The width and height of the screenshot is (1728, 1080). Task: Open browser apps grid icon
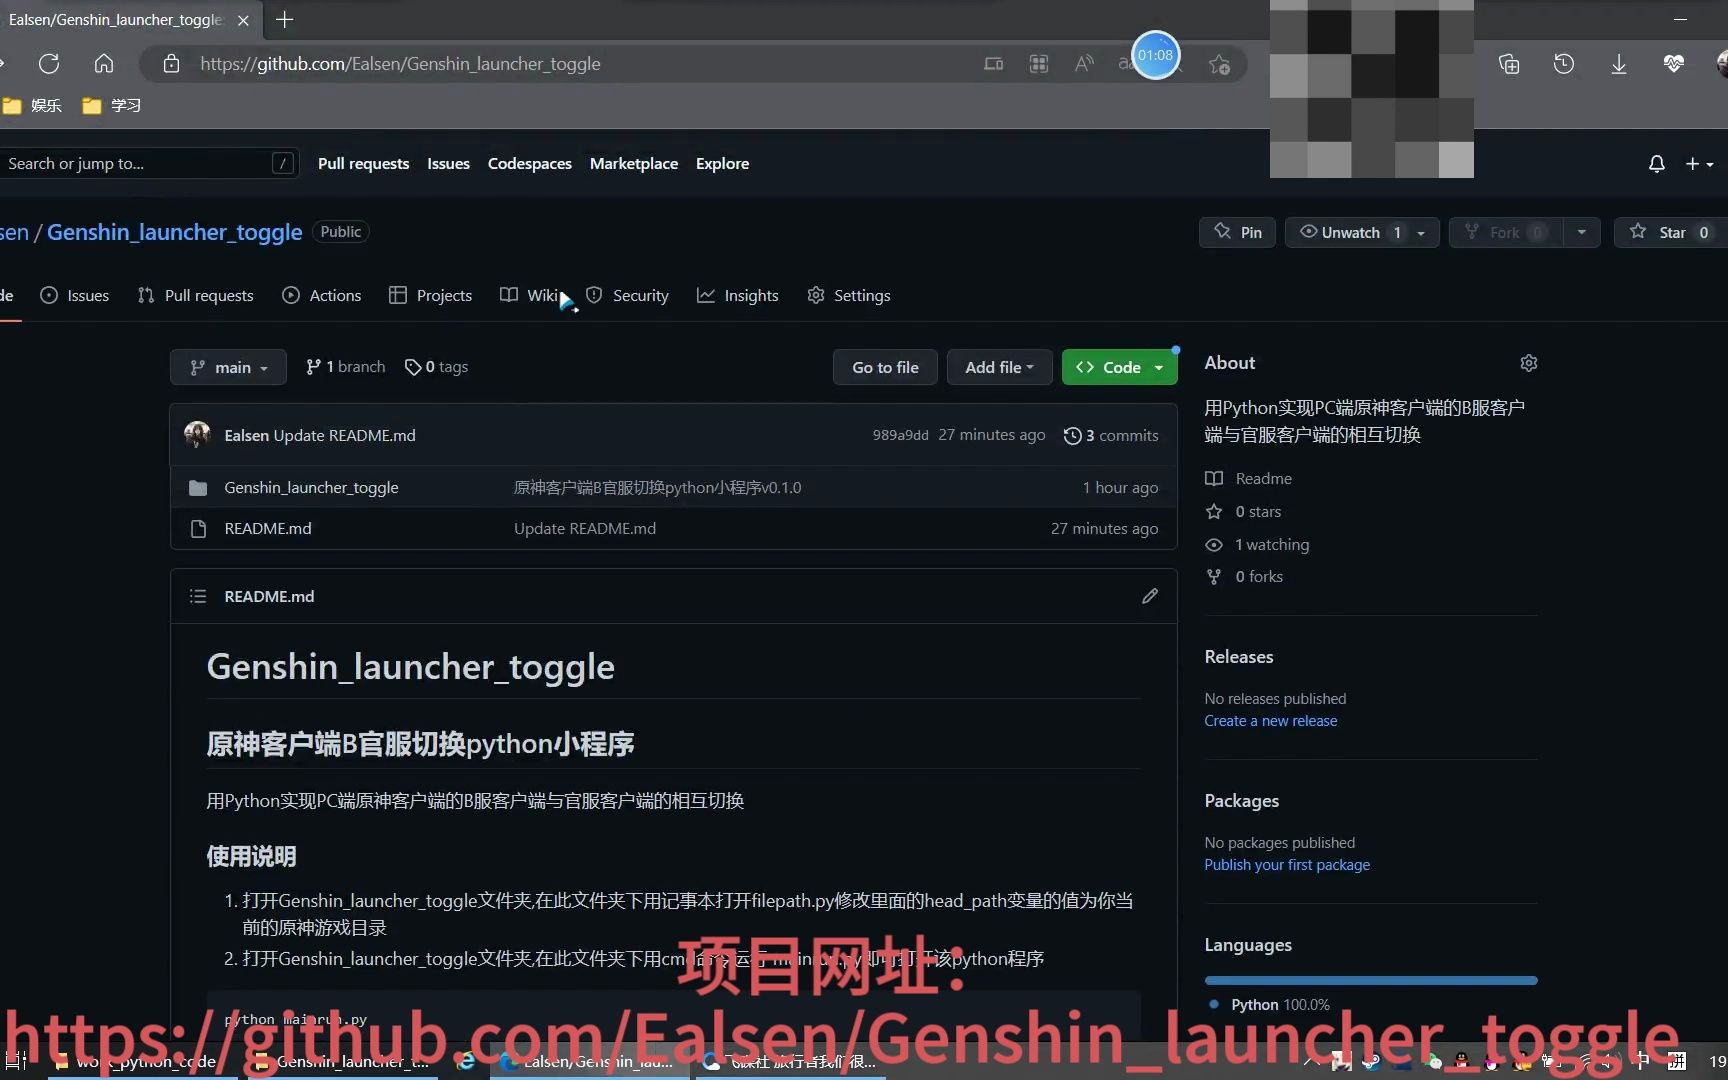click(x=1039, y=64)
